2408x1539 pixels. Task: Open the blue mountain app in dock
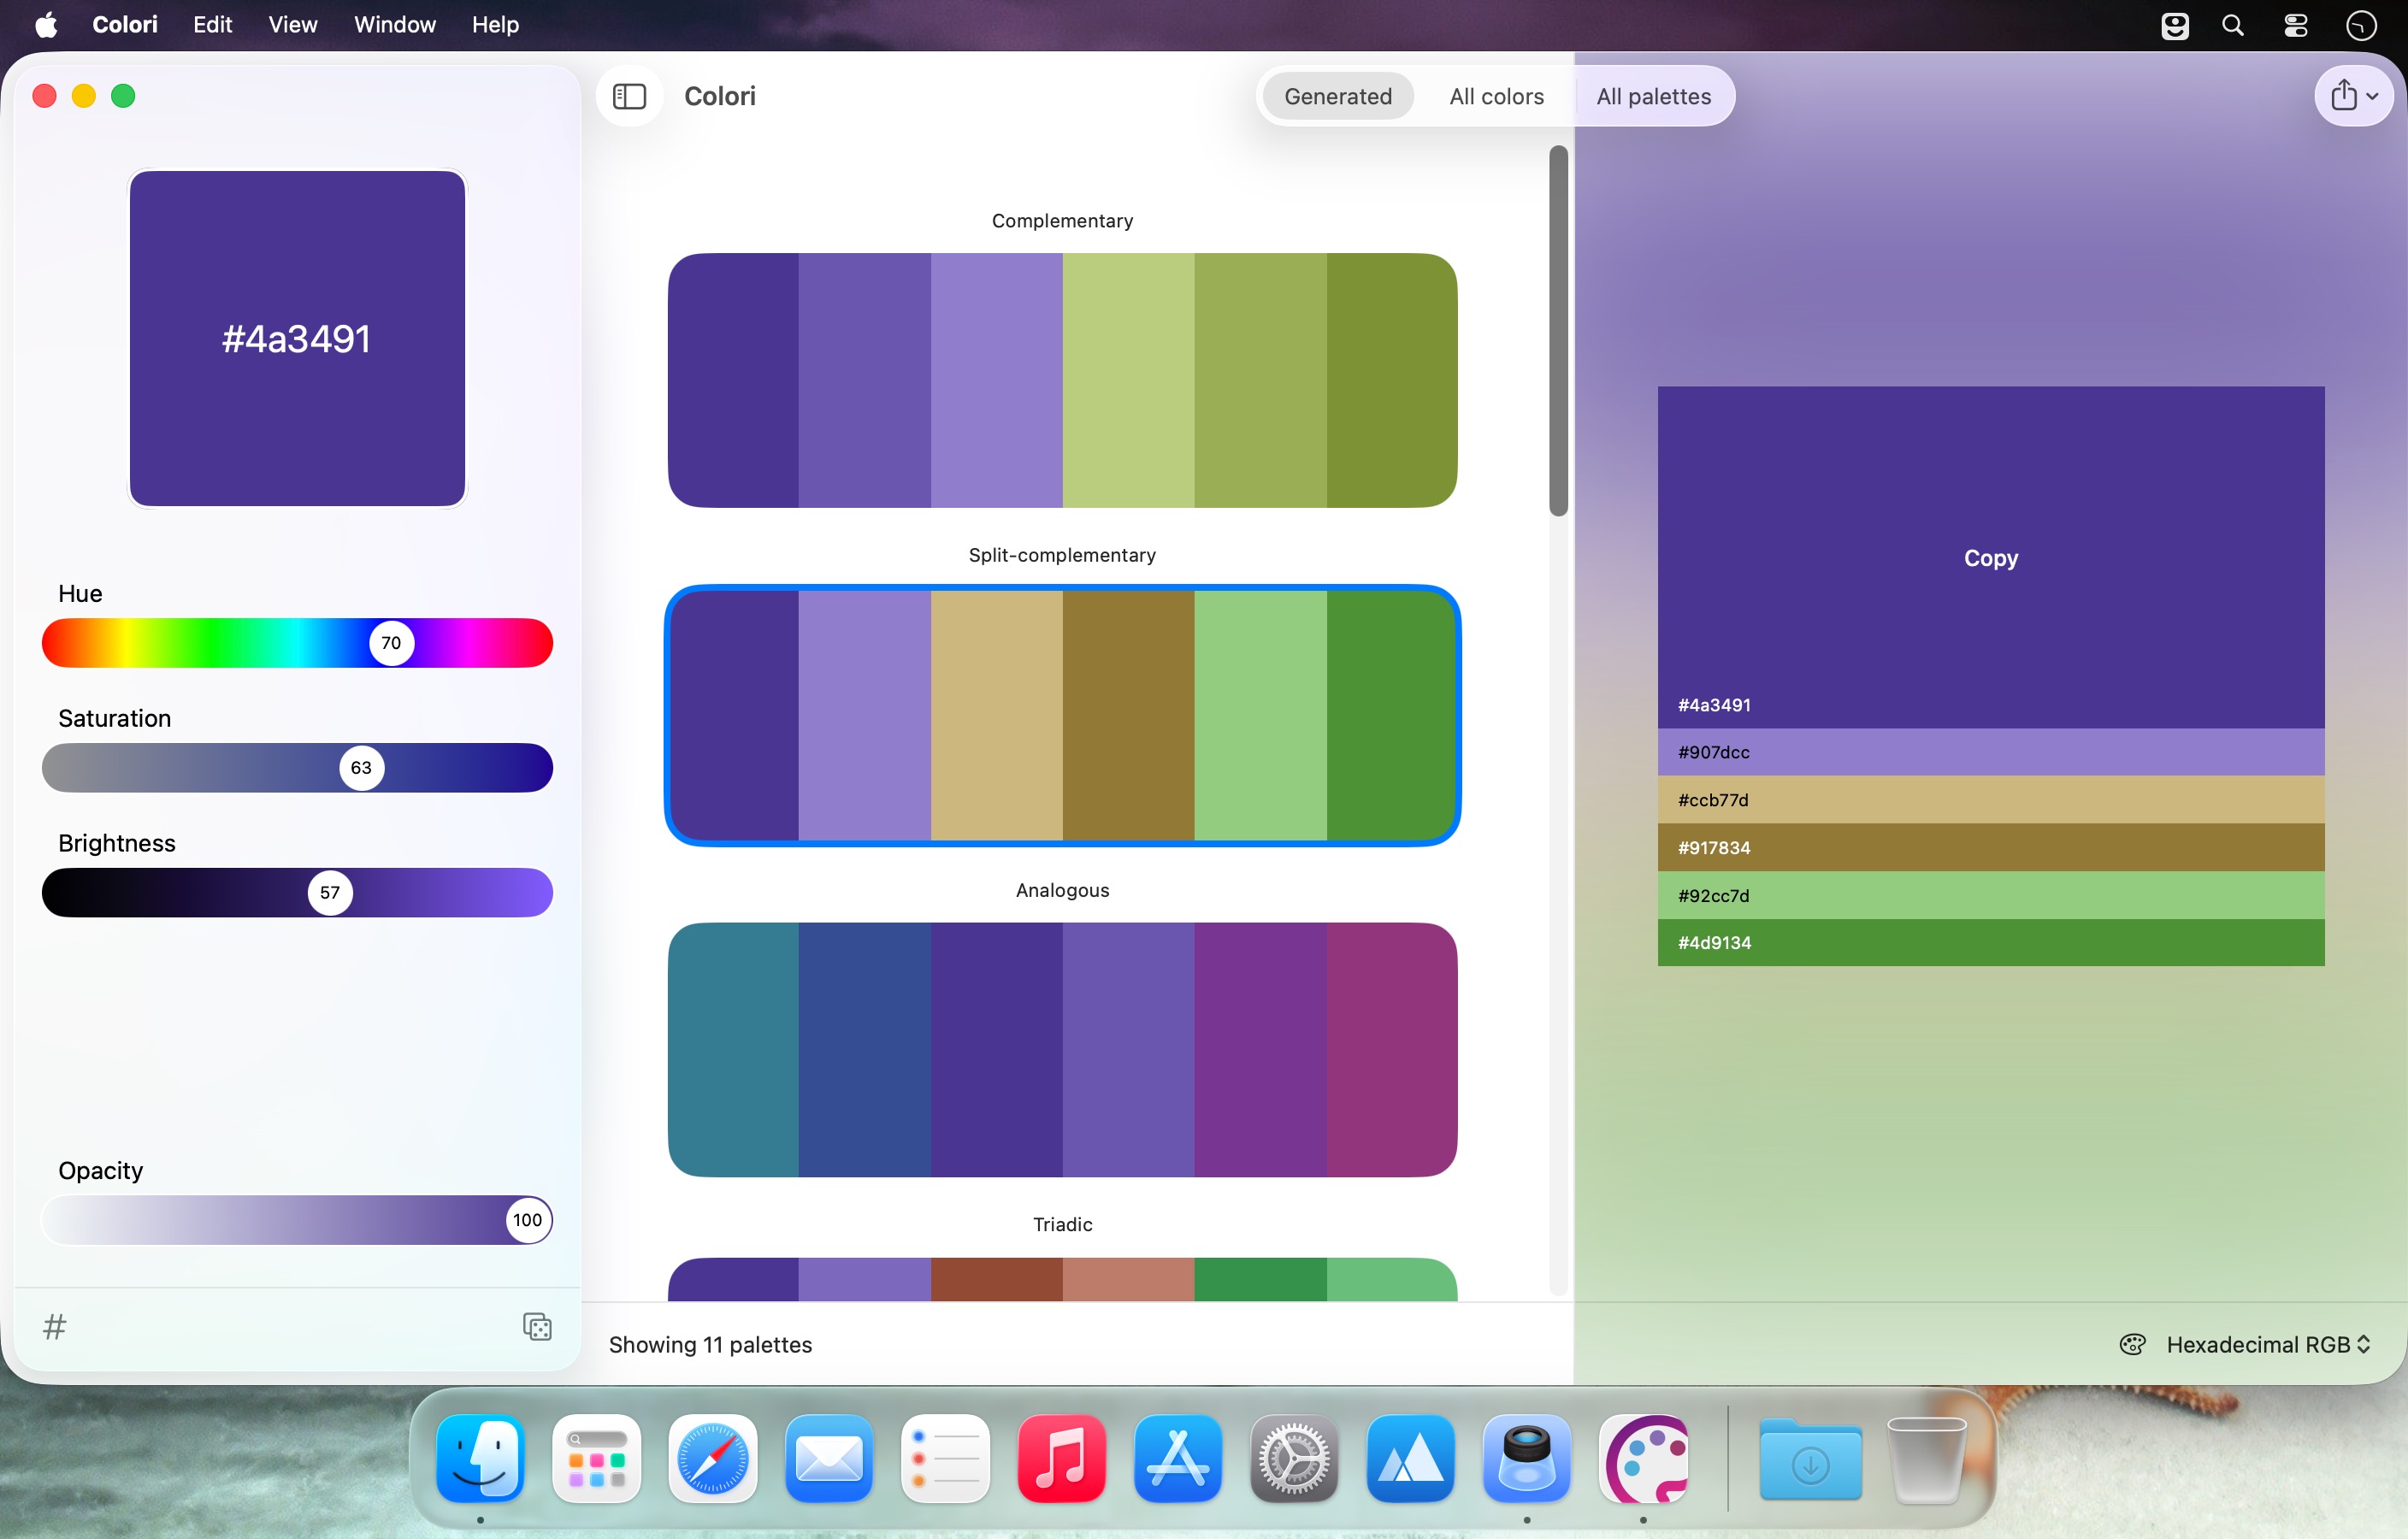tap(1410, 1458)
